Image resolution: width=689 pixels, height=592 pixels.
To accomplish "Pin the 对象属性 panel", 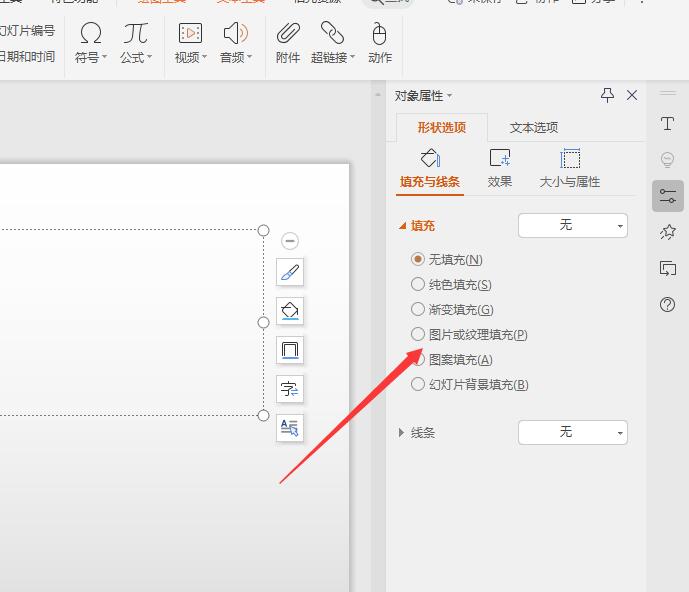I will (607, 95).
